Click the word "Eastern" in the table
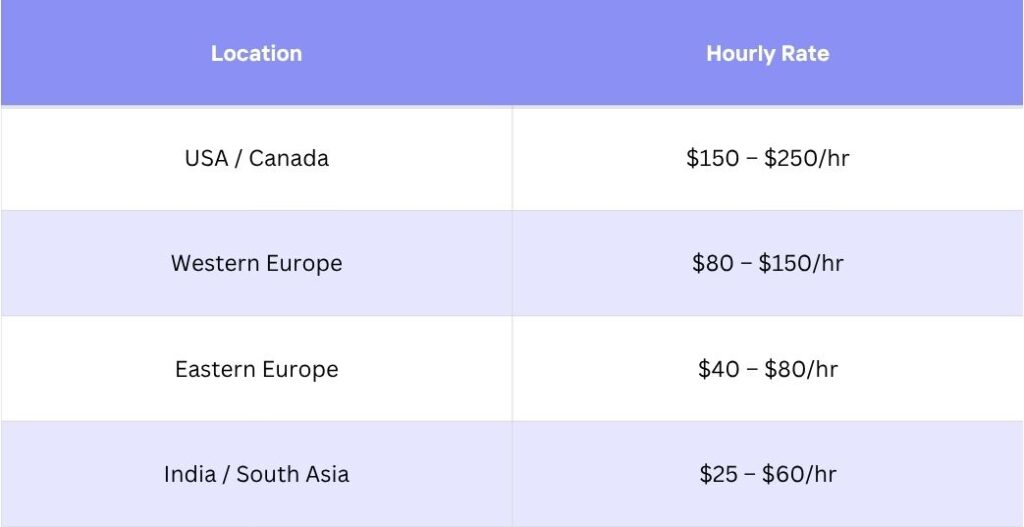1024x527 pixels. point(215,369)
